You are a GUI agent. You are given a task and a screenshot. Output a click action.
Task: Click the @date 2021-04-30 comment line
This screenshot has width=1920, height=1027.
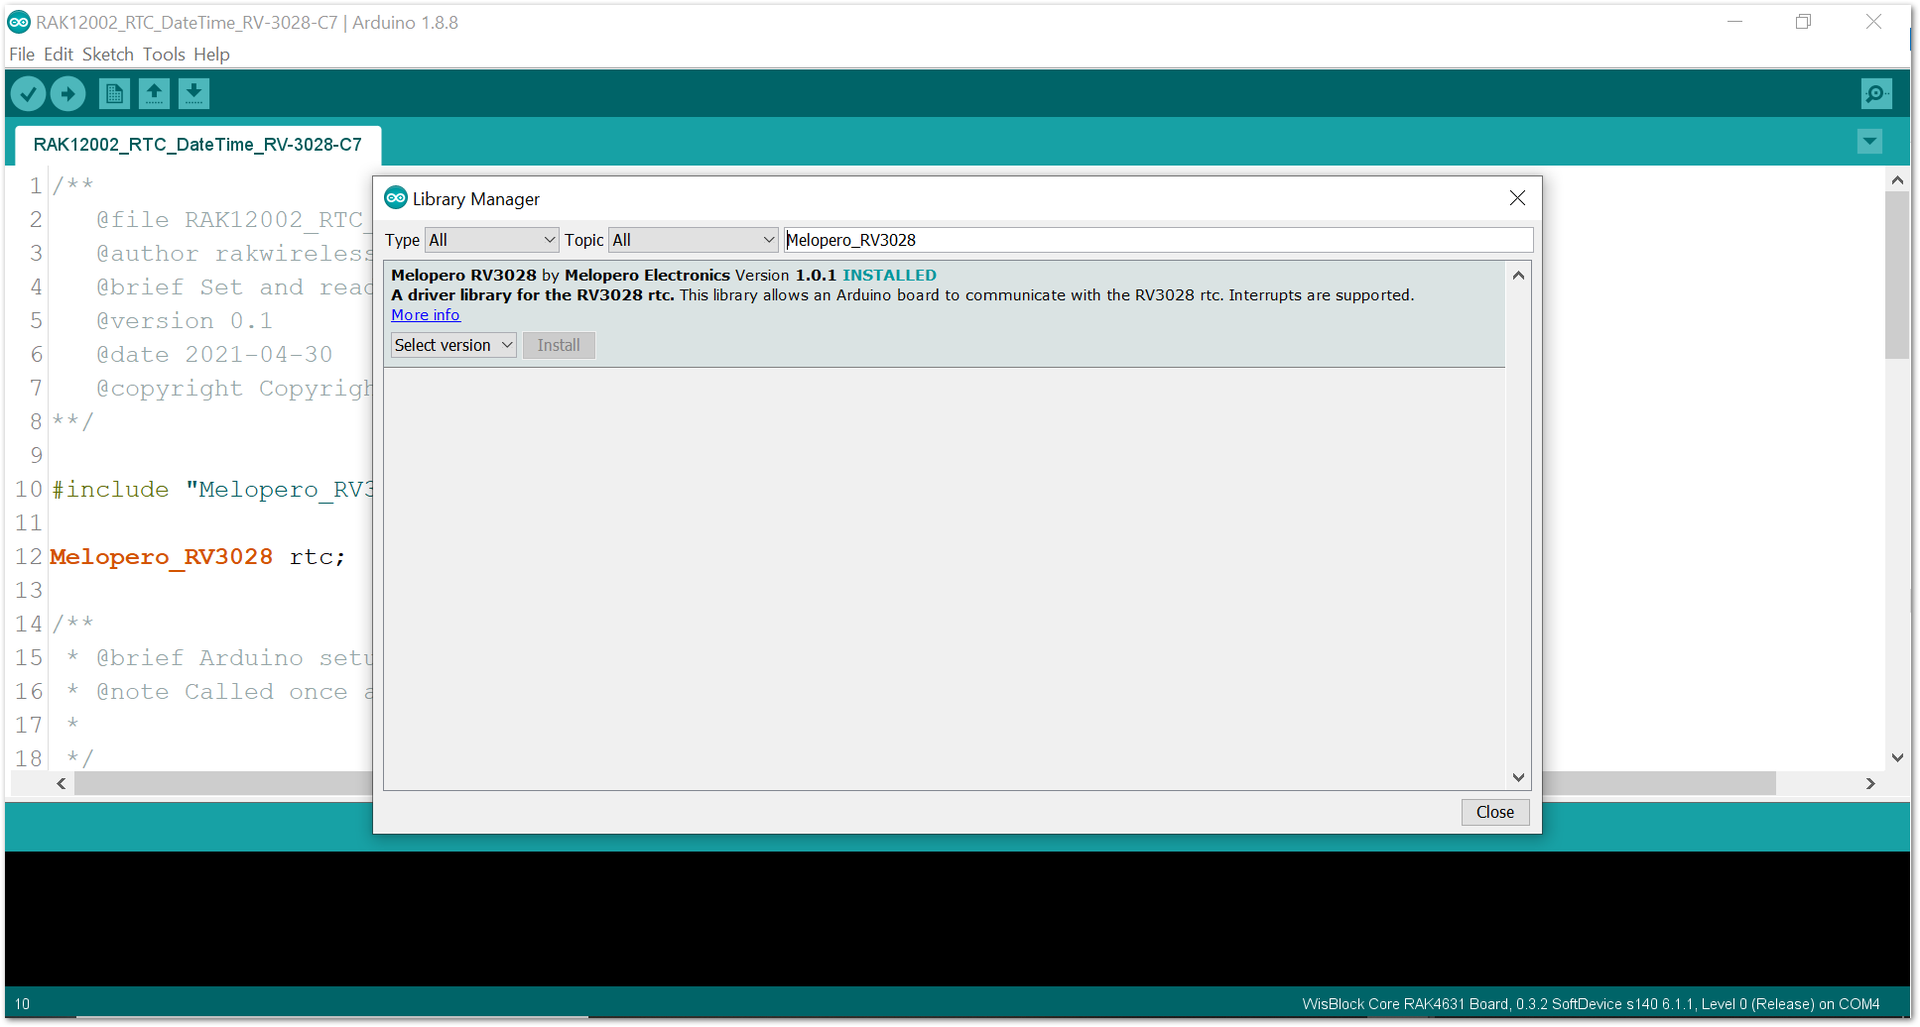click(x=214, y=355)
